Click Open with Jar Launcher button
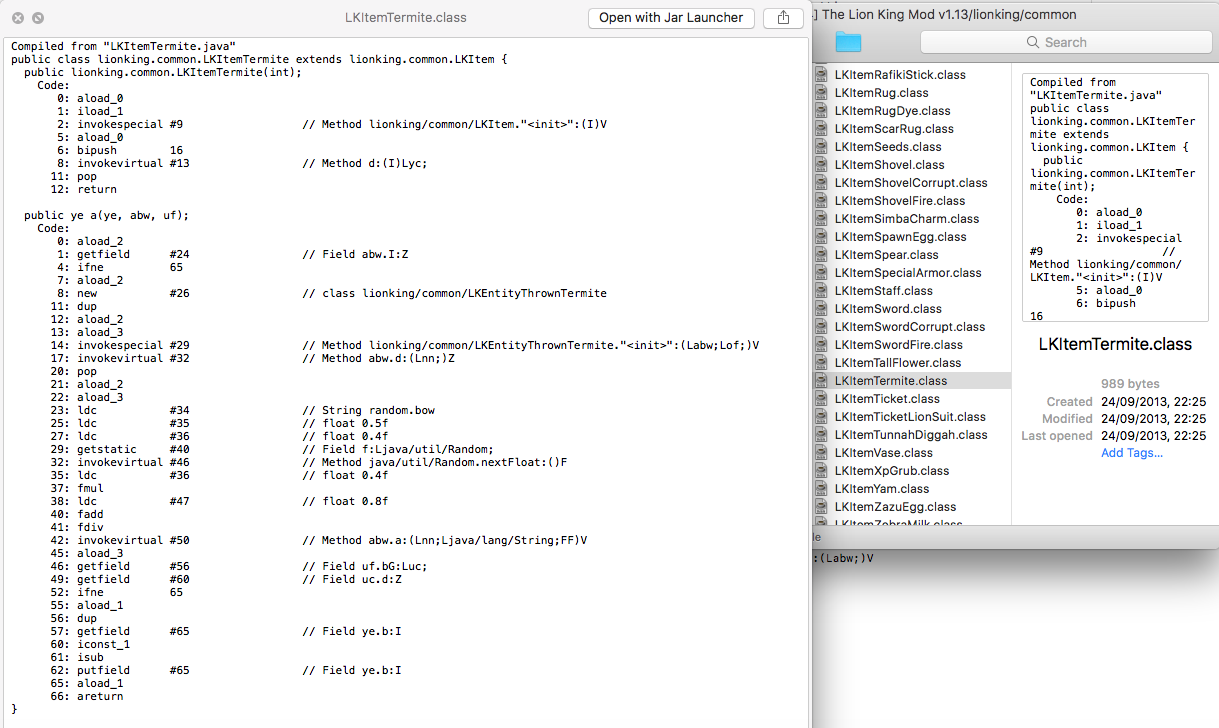 pos(671,17)
